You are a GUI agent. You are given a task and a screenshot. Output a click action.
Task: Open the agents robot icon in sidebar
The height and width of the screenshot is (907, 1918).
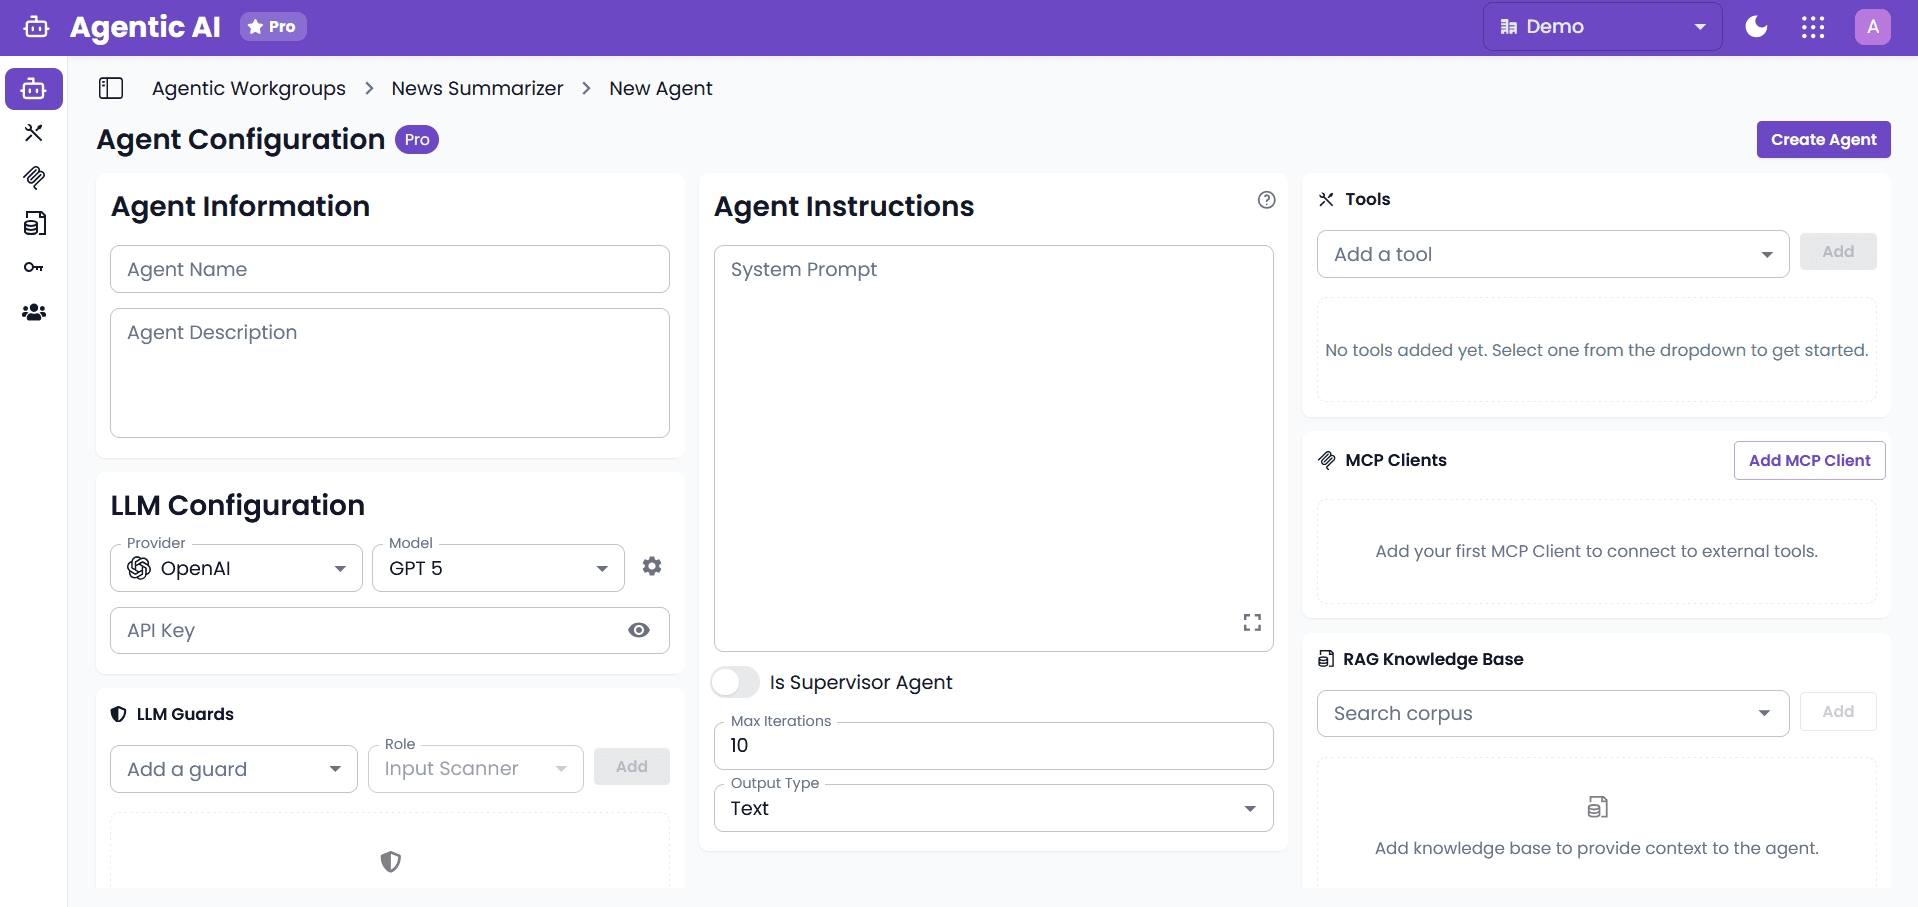point(34,89)
